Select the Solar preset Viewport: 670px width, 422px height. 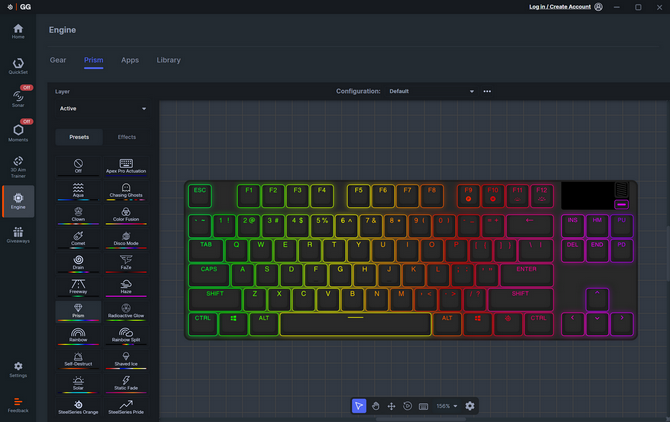tap(78, 384)
